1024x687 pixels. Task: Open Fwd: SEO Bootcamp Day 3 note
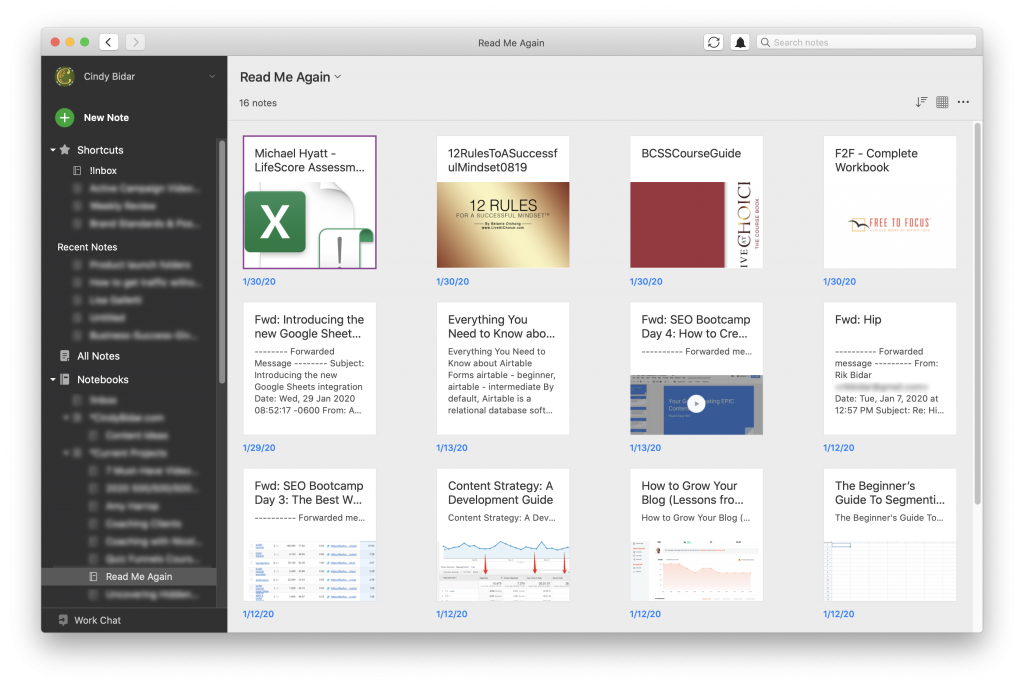[x=310, y=535]
